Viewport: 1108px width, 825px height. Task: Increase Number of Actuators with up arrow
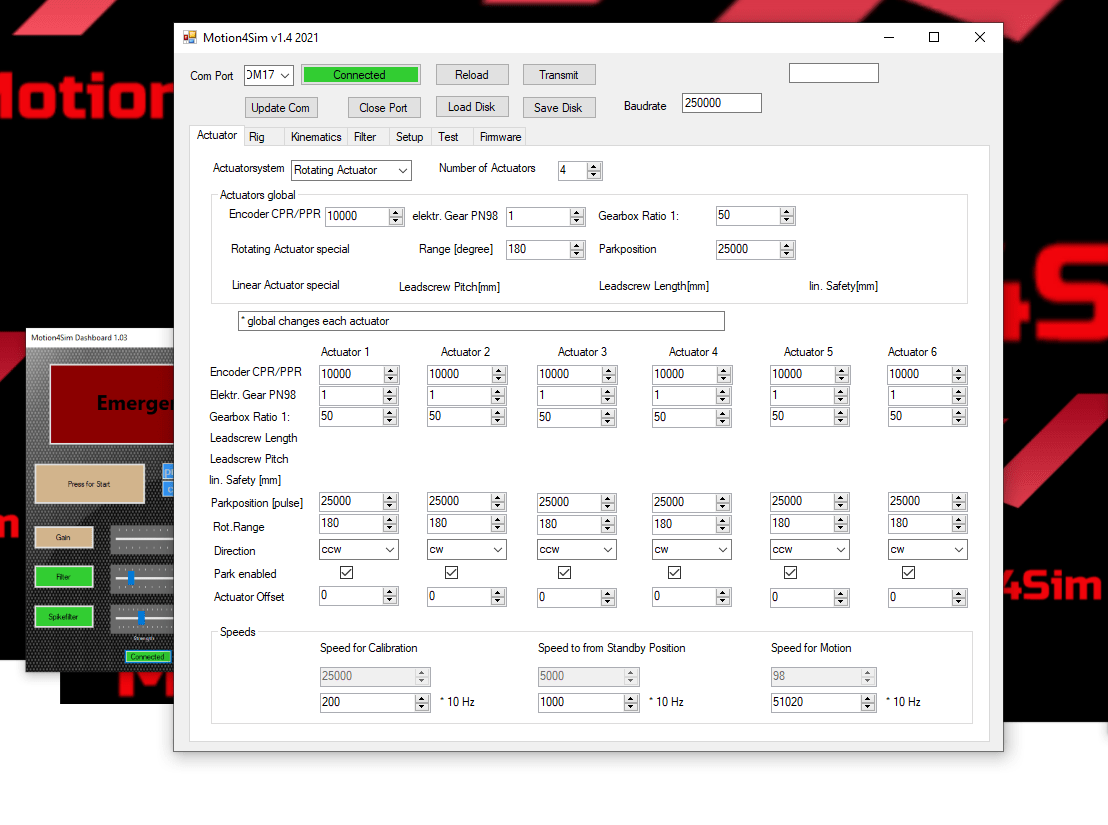[x=594, y=166]
